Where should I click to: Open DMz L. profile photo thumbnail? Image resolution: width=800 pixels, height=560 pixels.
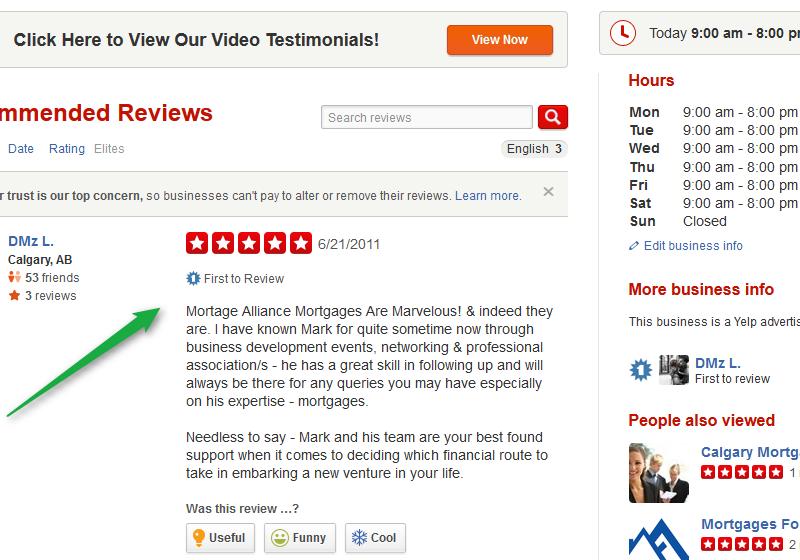[674, 370]
